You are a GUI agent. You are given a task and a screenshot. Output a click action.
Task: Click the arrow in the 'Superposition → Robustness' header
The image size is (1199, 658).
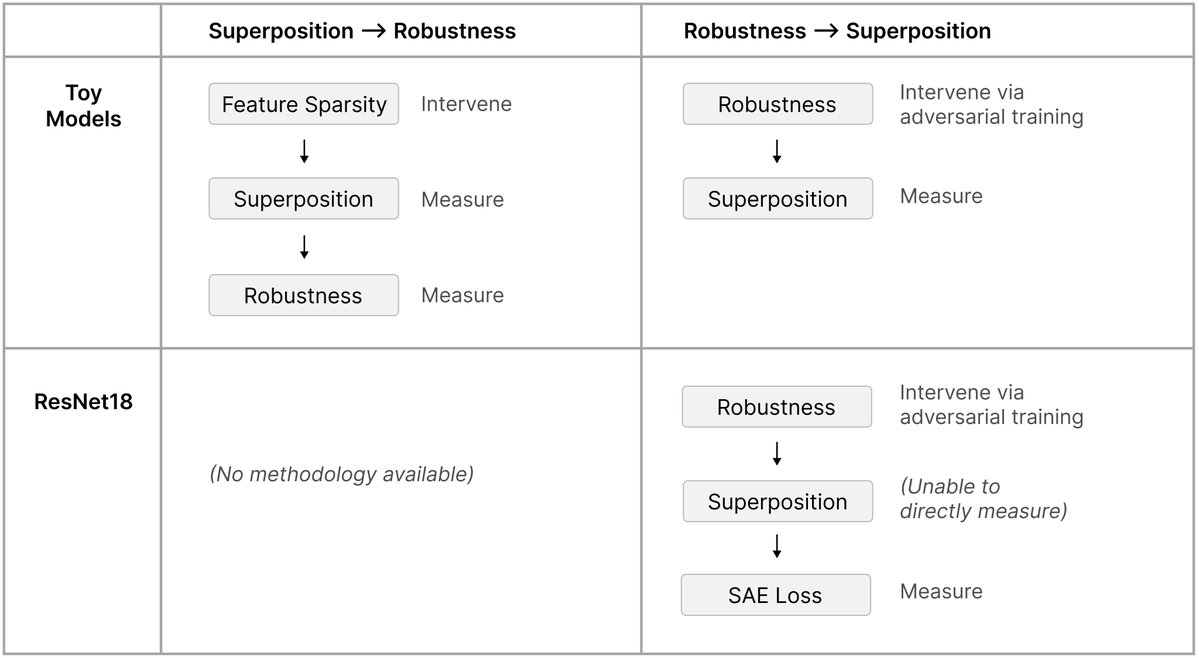point(373,31)
